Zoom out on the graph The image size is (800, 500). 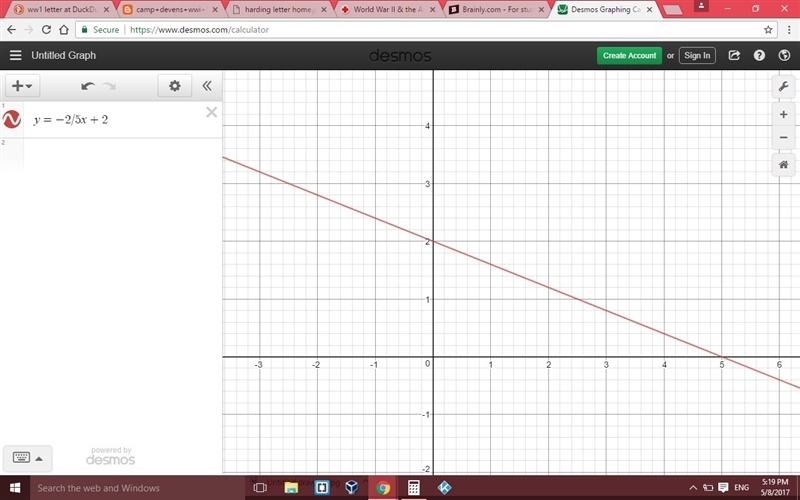pos(783,137)
